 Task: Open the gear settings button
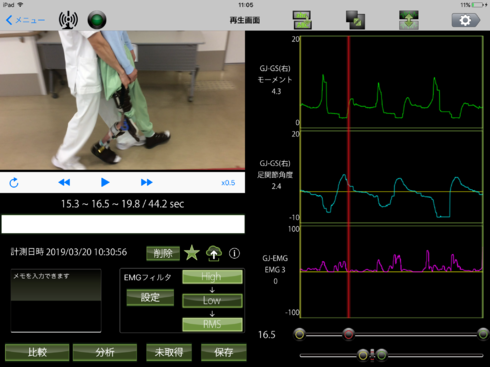[x=466, y=20]
